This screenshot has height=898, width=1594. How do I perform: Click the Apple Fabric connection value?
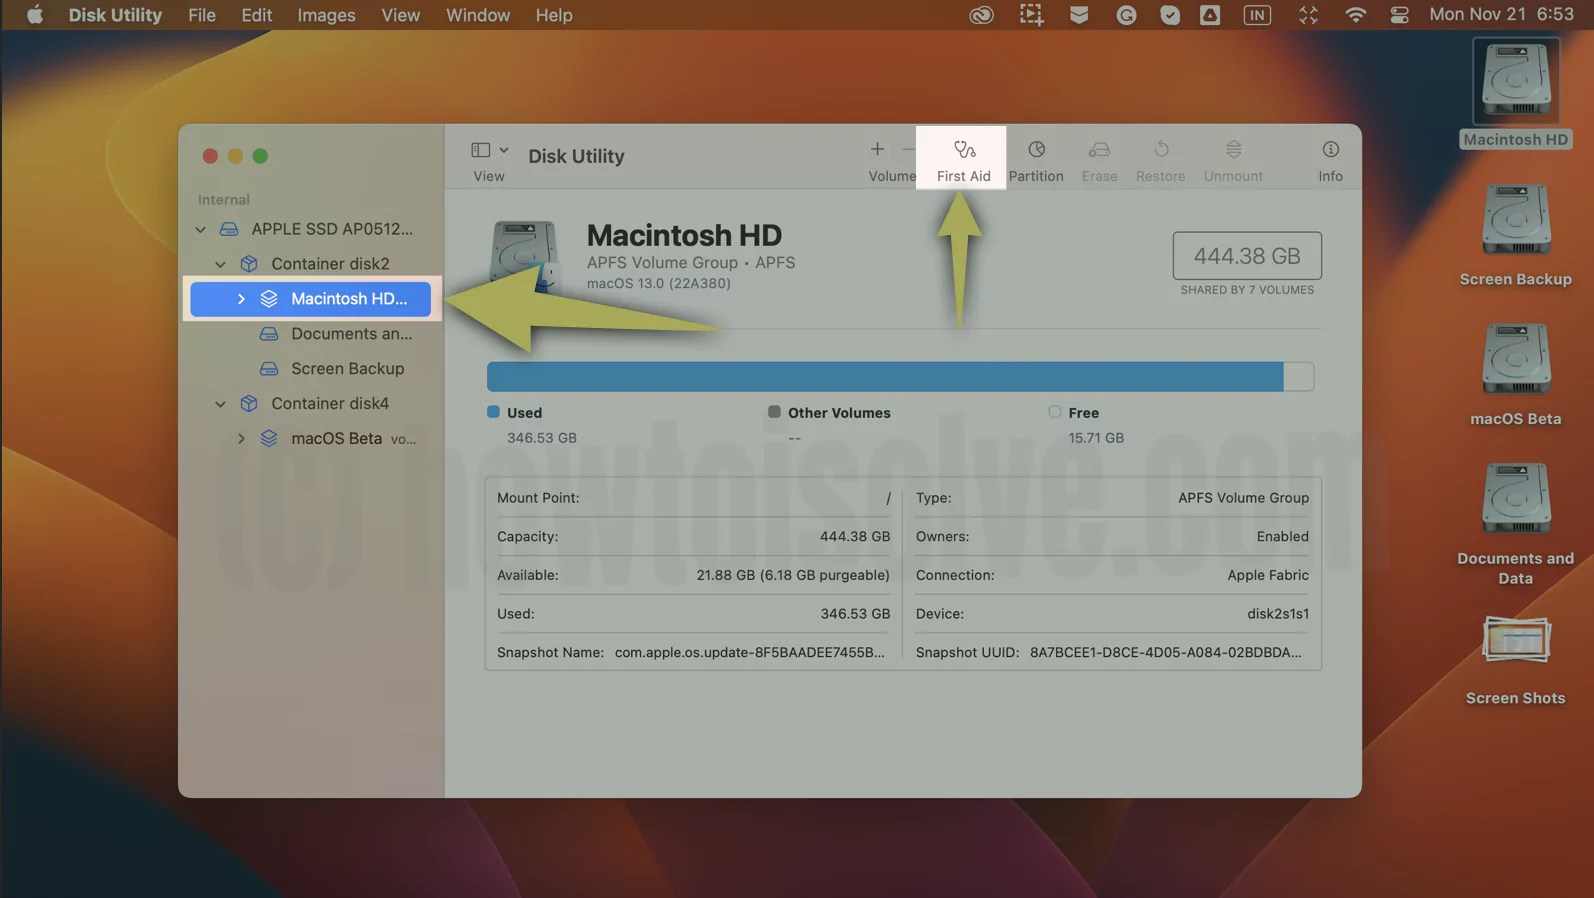pyautogui.click(x=1268, y=575)
